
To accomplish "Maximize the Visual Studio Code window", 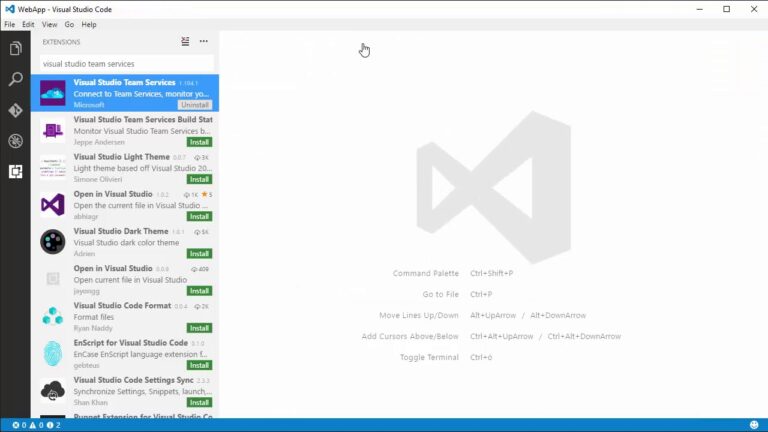I will (x=727, y=9).
